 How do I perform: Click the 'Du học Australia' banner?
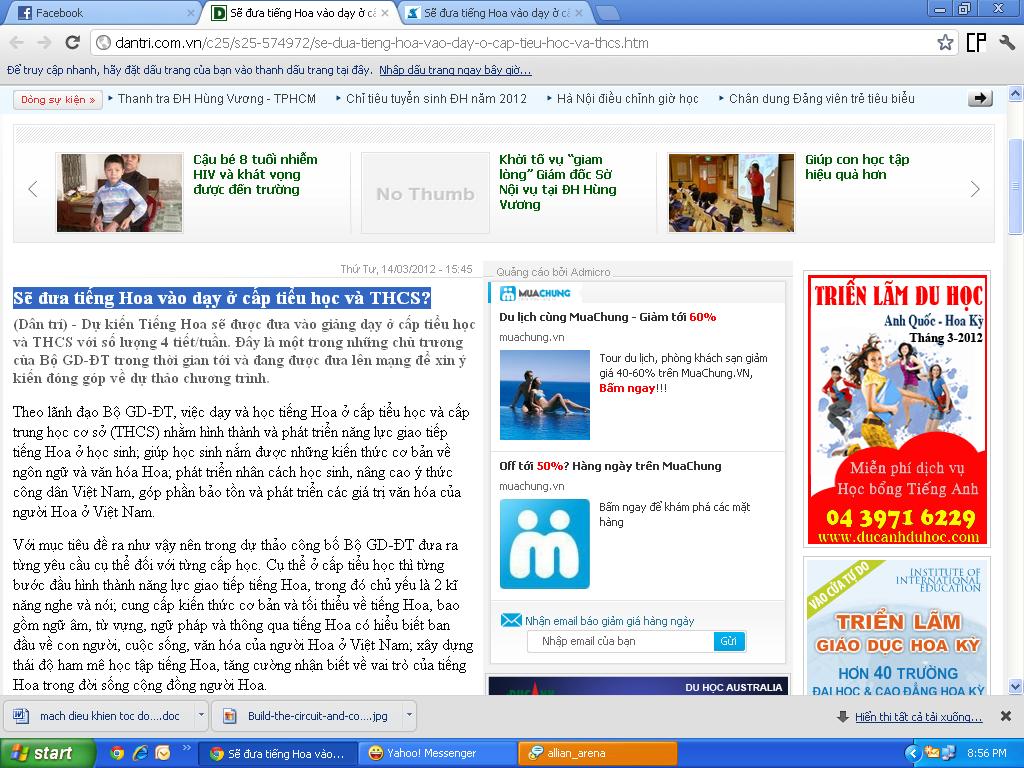pyautogui.click(x=639, y=686)
